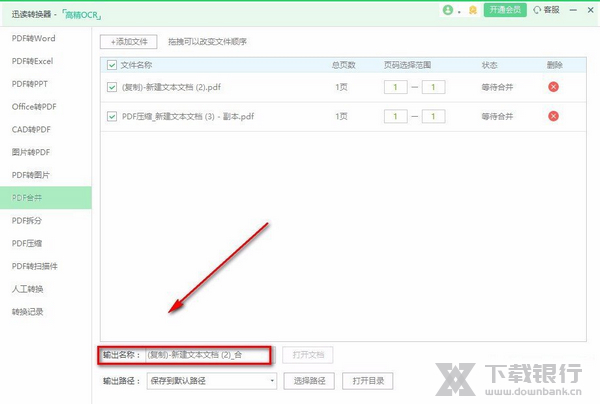Image resolution: width=600 pixels, height=404 pixels.
Task: Uncheck PDF压缩_新建文本文档 (3) - 副本.pdf checkbox
Action: (112, 116)
